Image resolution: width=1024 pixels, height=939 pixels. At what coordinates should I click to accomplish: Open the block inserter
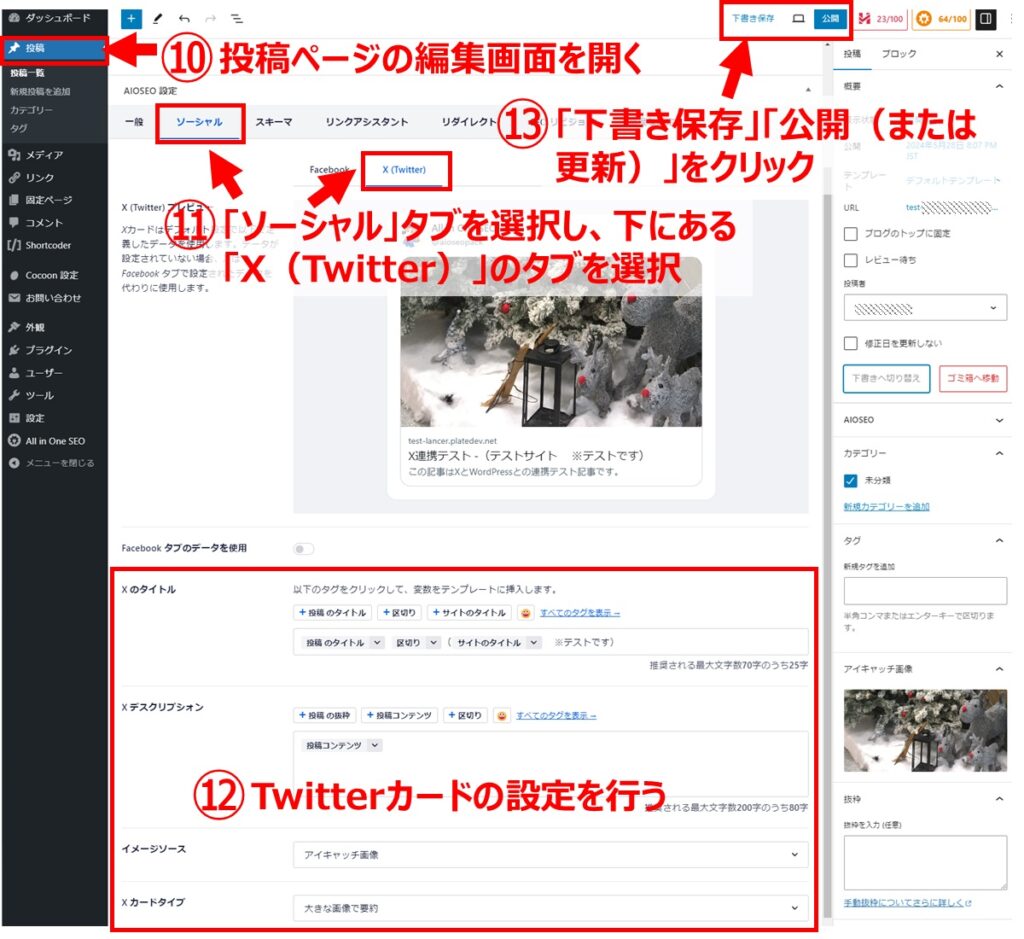pos(132,18)
